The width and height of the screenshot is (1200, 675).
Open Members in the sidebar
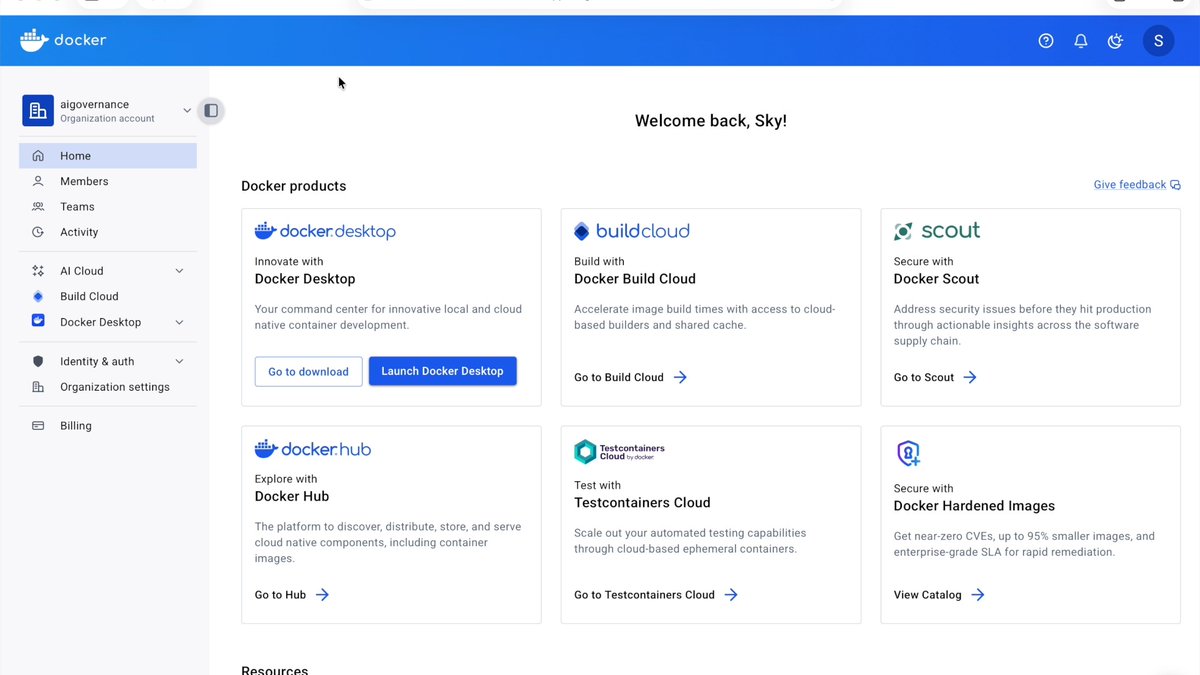click(x=108, y=181)
